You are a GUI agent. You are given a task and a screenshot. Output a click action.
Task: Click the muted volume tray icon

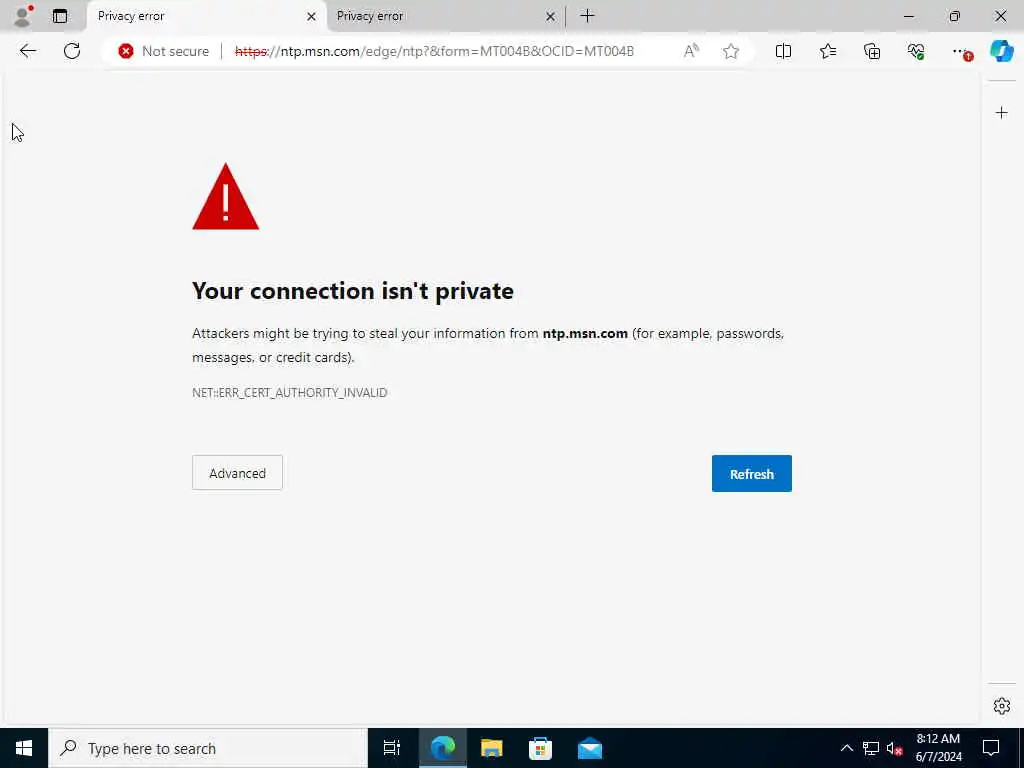click(x=894, y=748)
